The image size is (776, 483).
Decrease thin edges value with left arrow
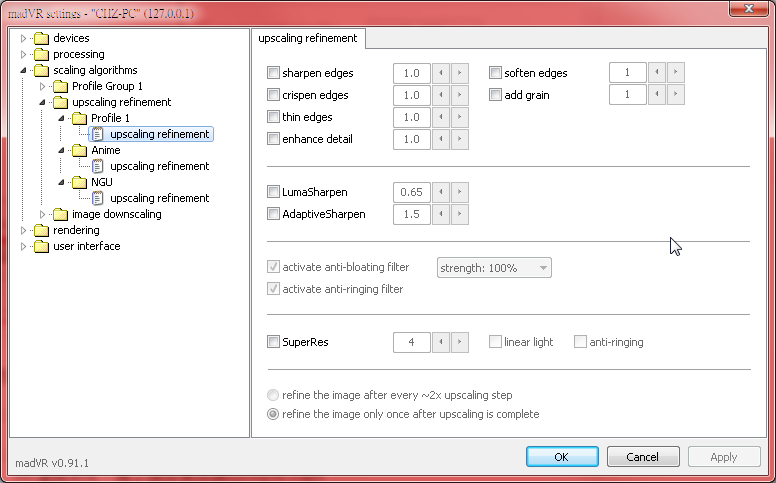(x=441, y=117)
